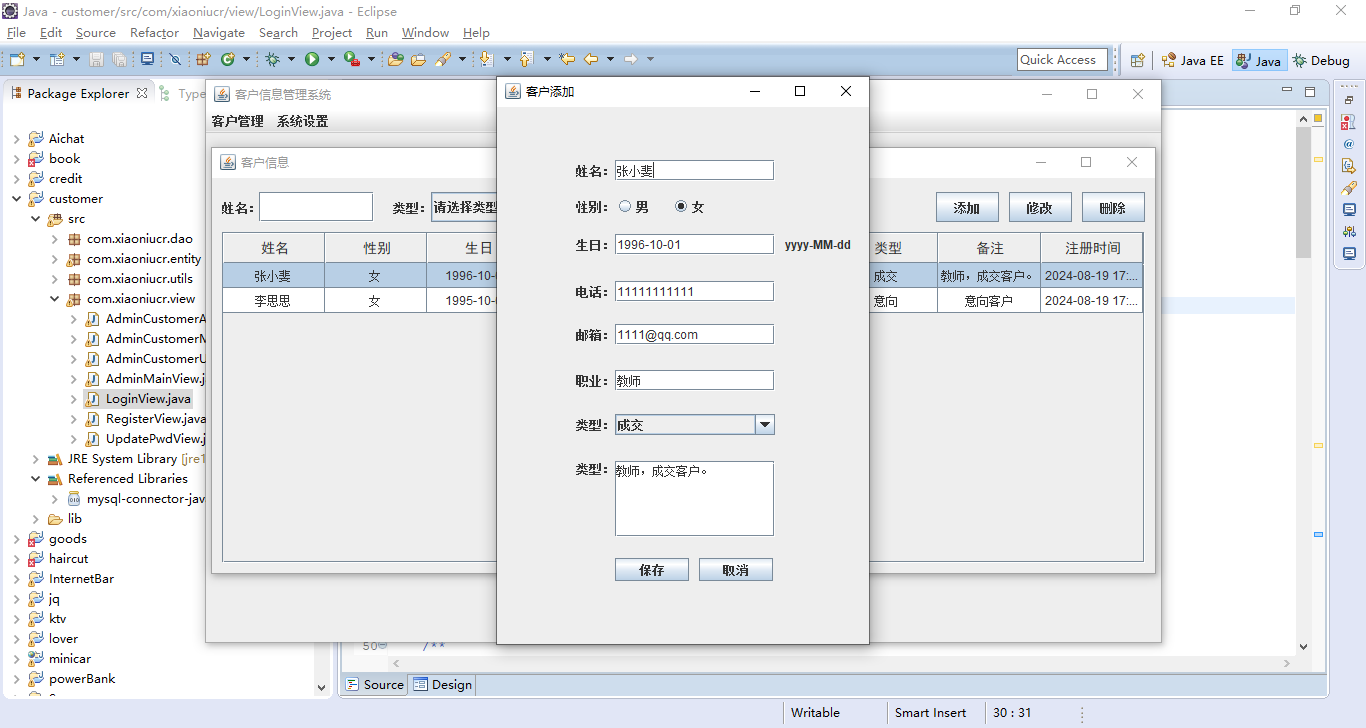Toggle the Skip All Breakpoints icon
Viewport: 1366px width, 728px height.
[x=175, y=60]
